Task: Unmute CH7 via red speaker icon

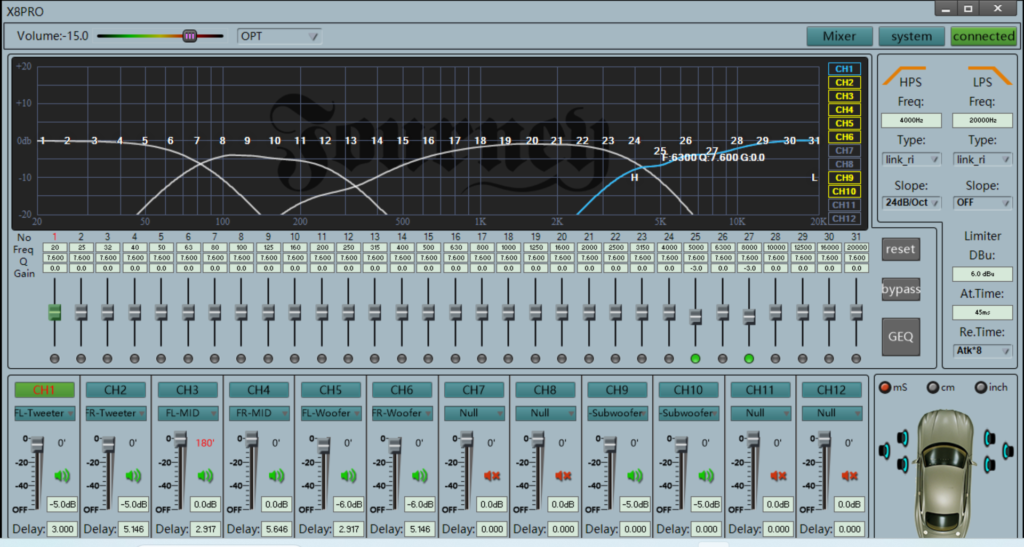Action: [x=492, y=476]
